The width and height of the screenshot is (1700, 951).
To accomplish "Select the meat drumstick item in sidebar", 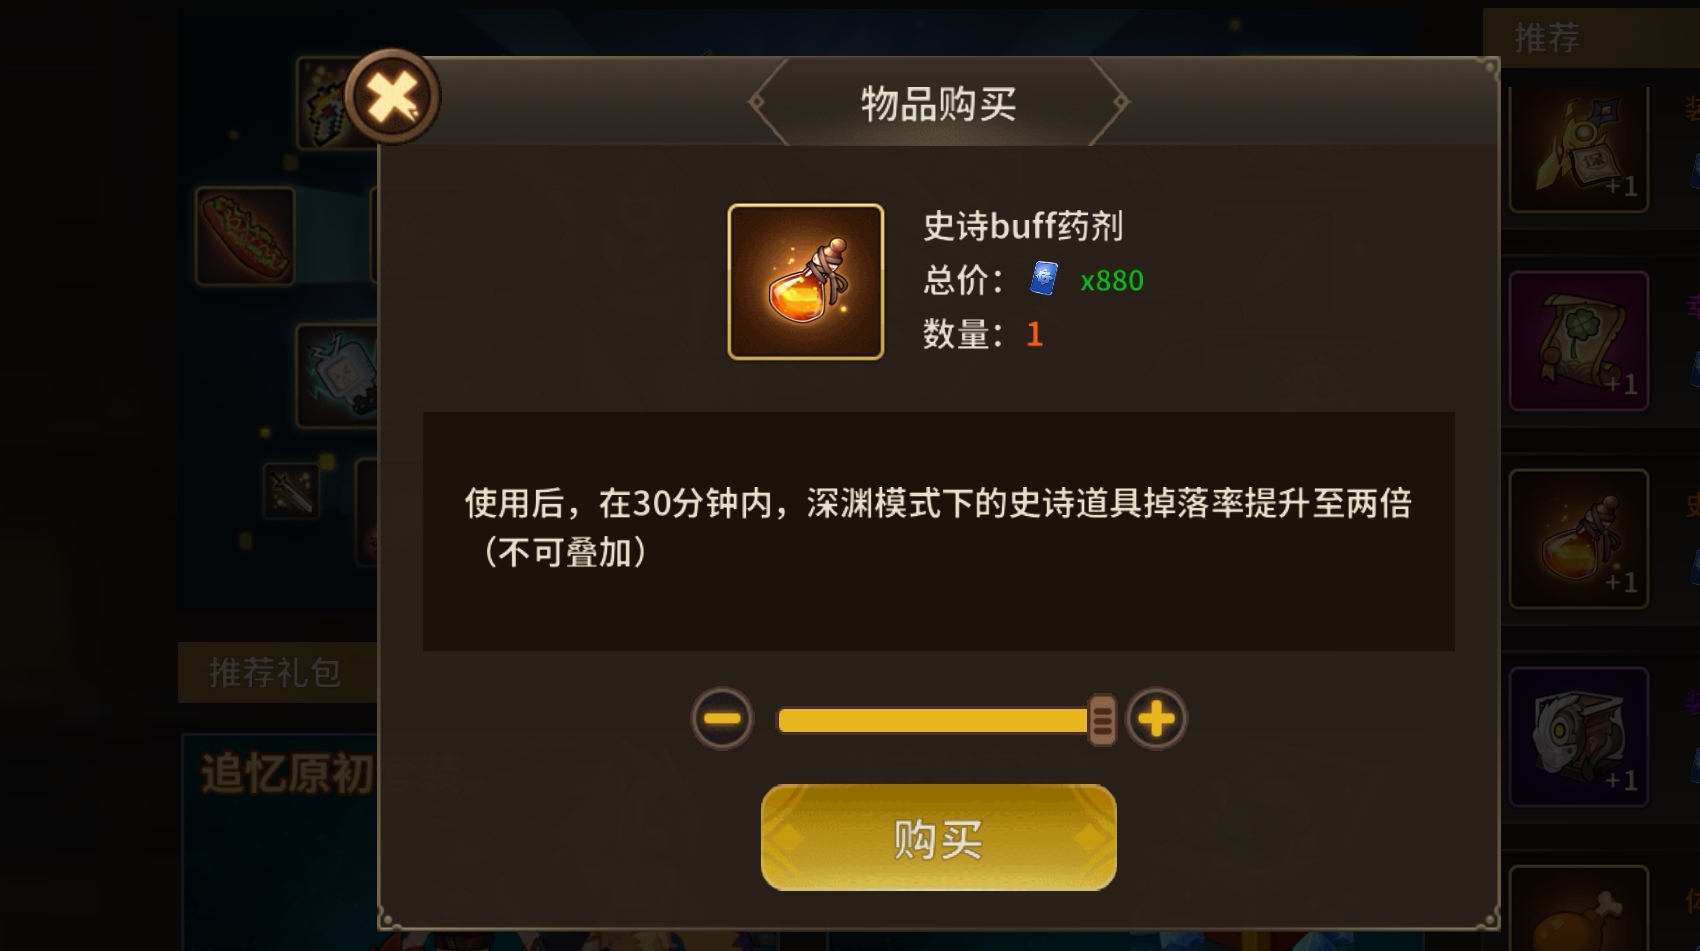I will pyautogui.click(x=1578, y=909).
